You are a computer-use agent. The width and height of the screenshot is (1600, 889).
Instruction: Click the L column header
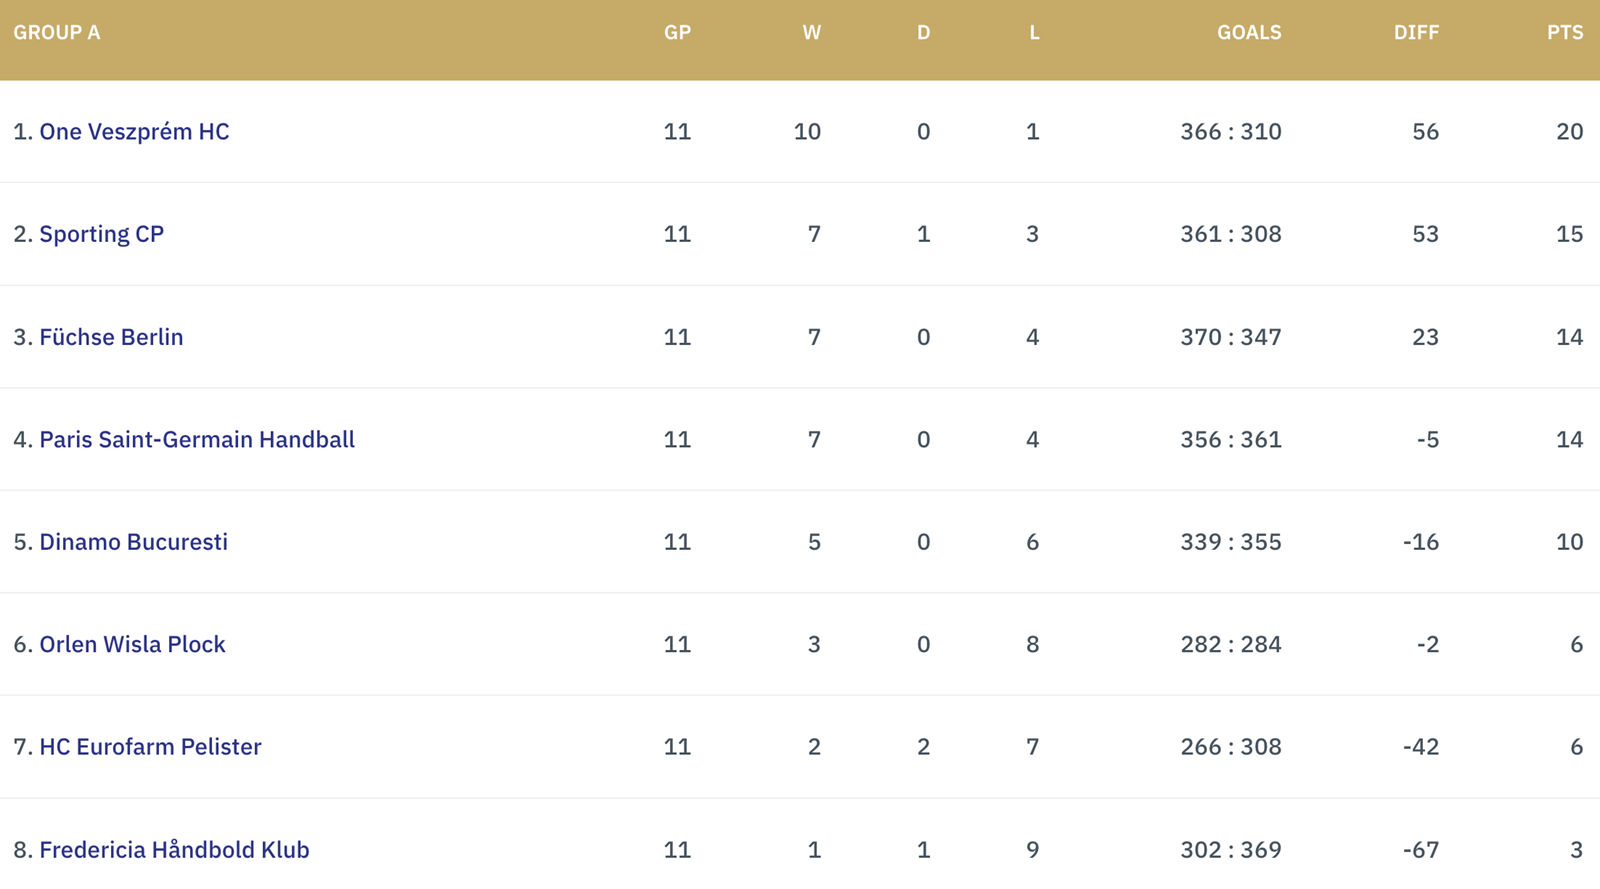click(x=1034, y=32)
